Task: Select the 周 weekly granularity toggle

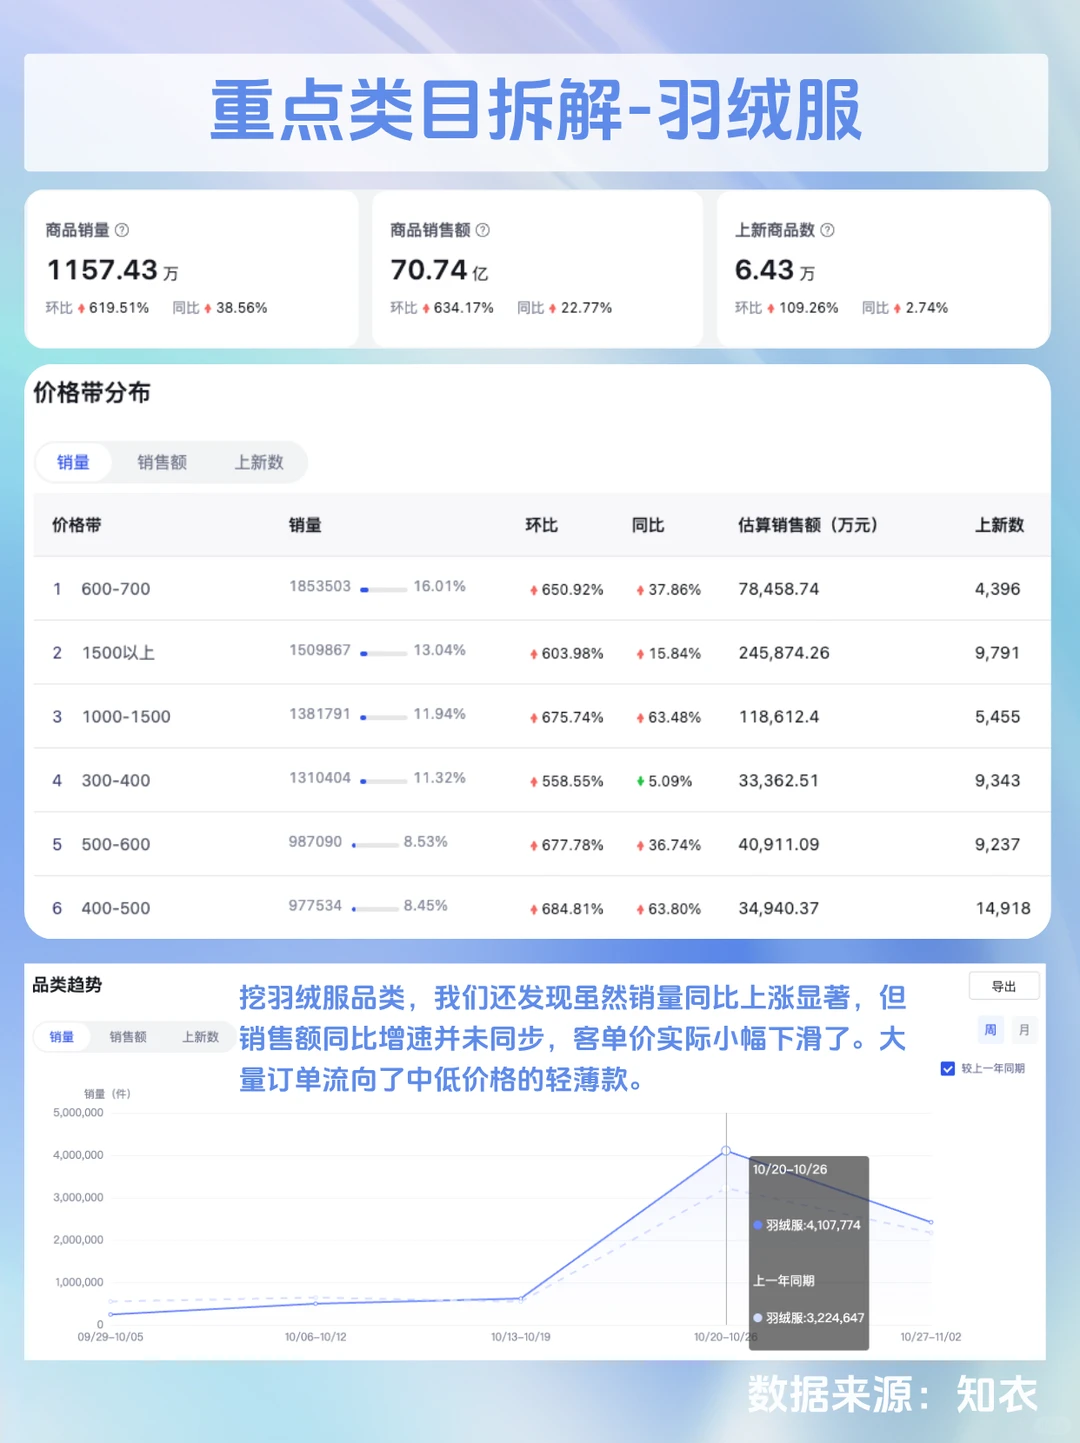Action: pyautogui.click(x=990, y=1029)
